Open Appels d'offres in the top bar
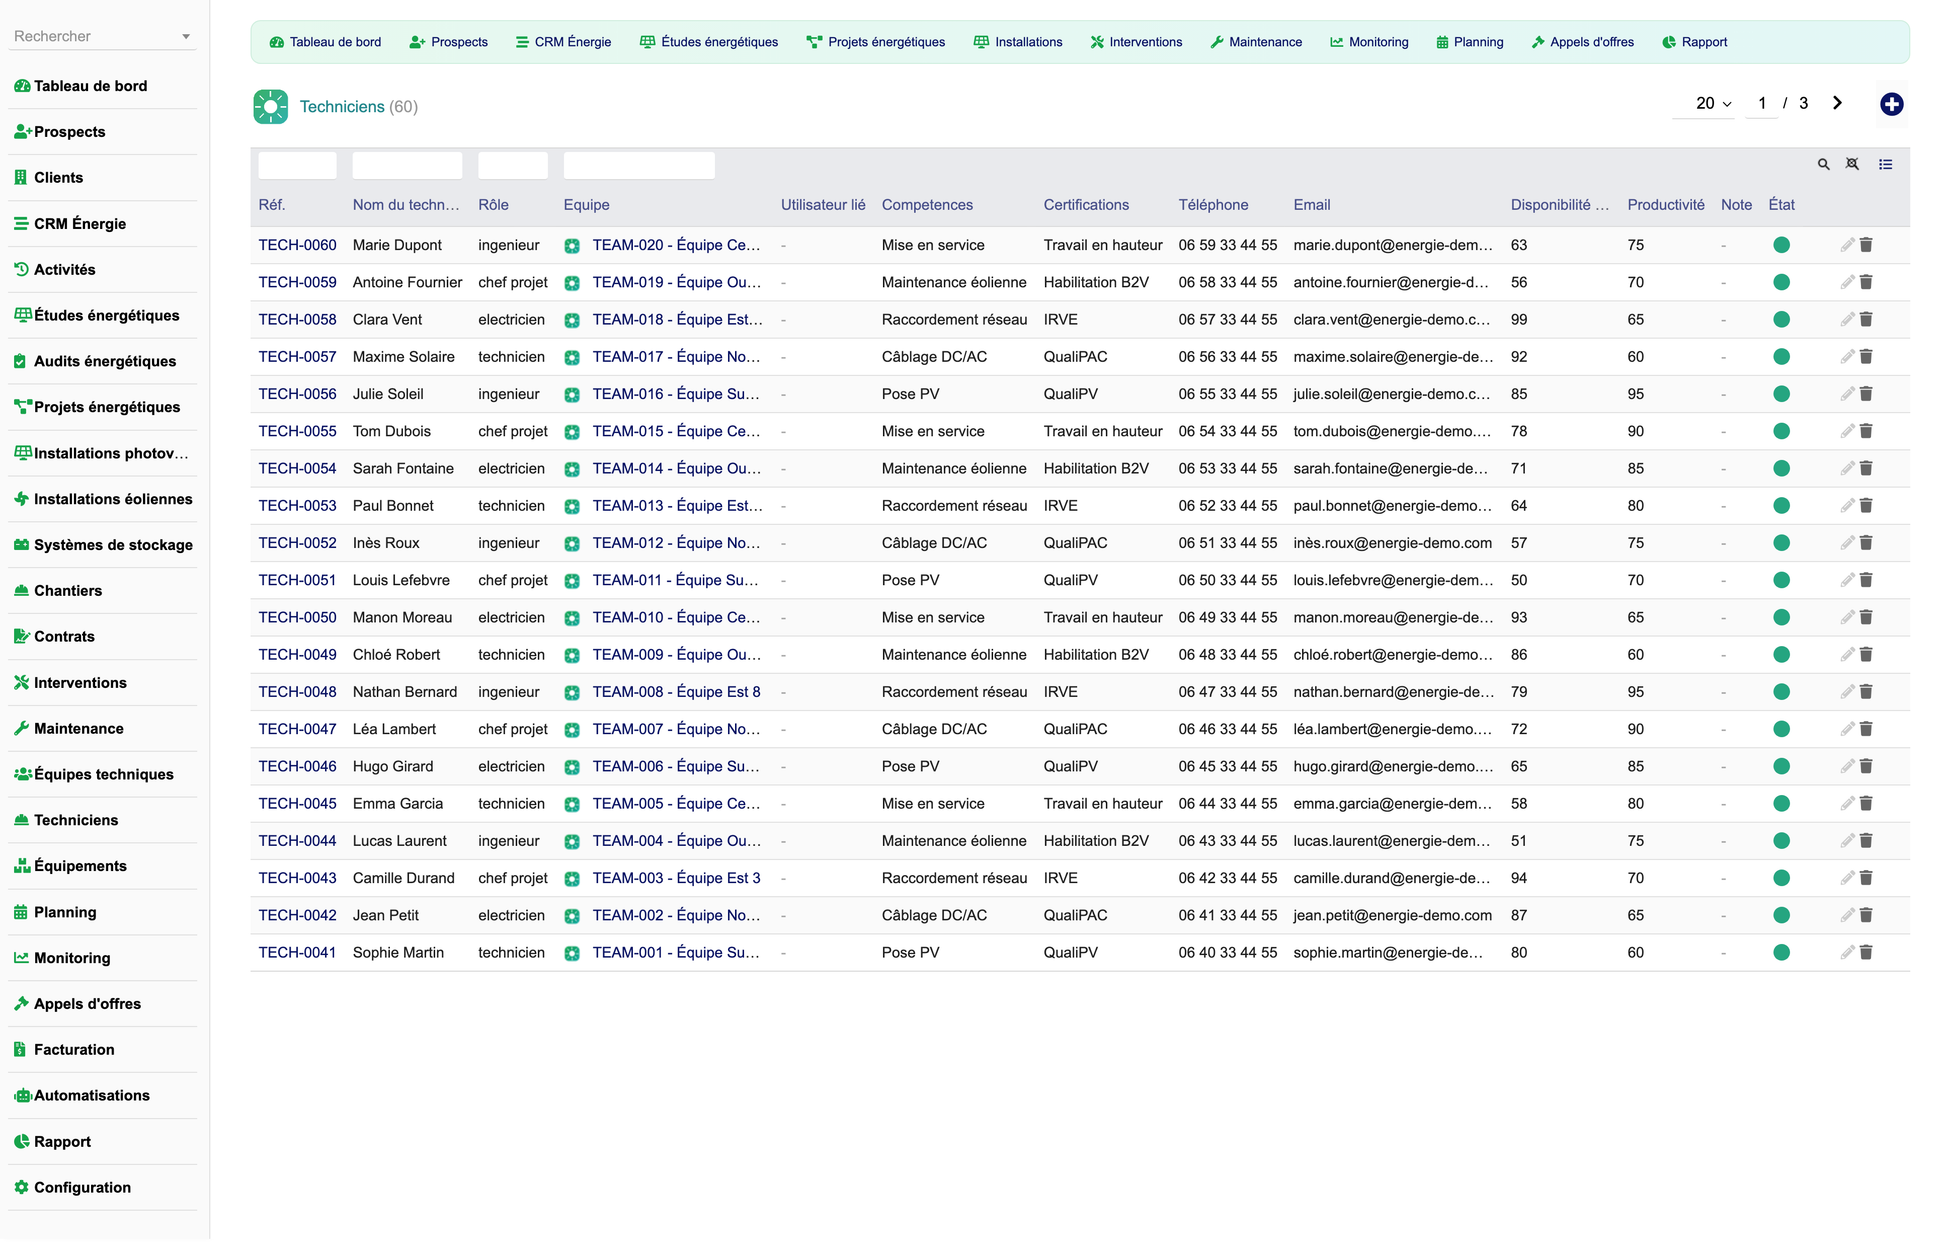The image size is (1946, 1259). click(1582, 42)
